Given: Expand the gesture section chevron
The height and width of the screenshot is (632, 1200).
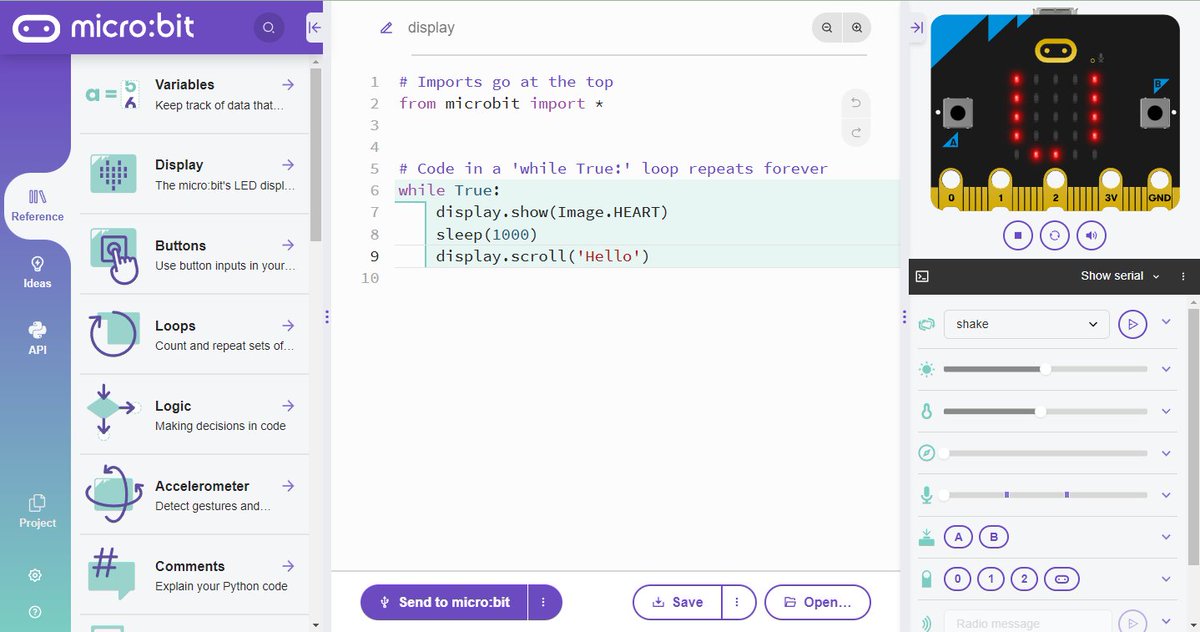Looking at the screenshot, I should (x=1166, y=322).
